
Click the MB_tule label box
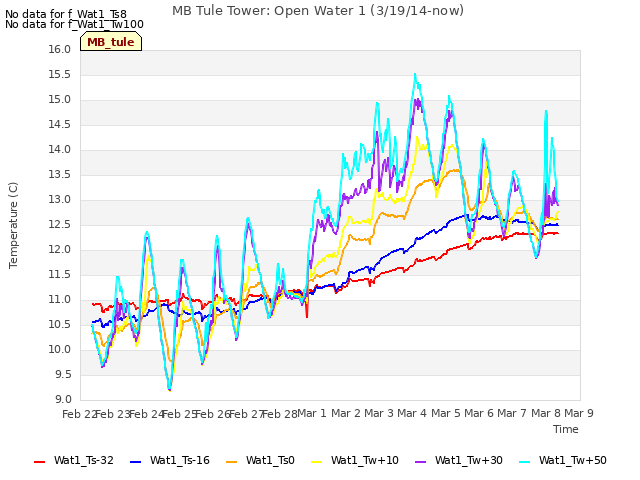pos(111,42)
